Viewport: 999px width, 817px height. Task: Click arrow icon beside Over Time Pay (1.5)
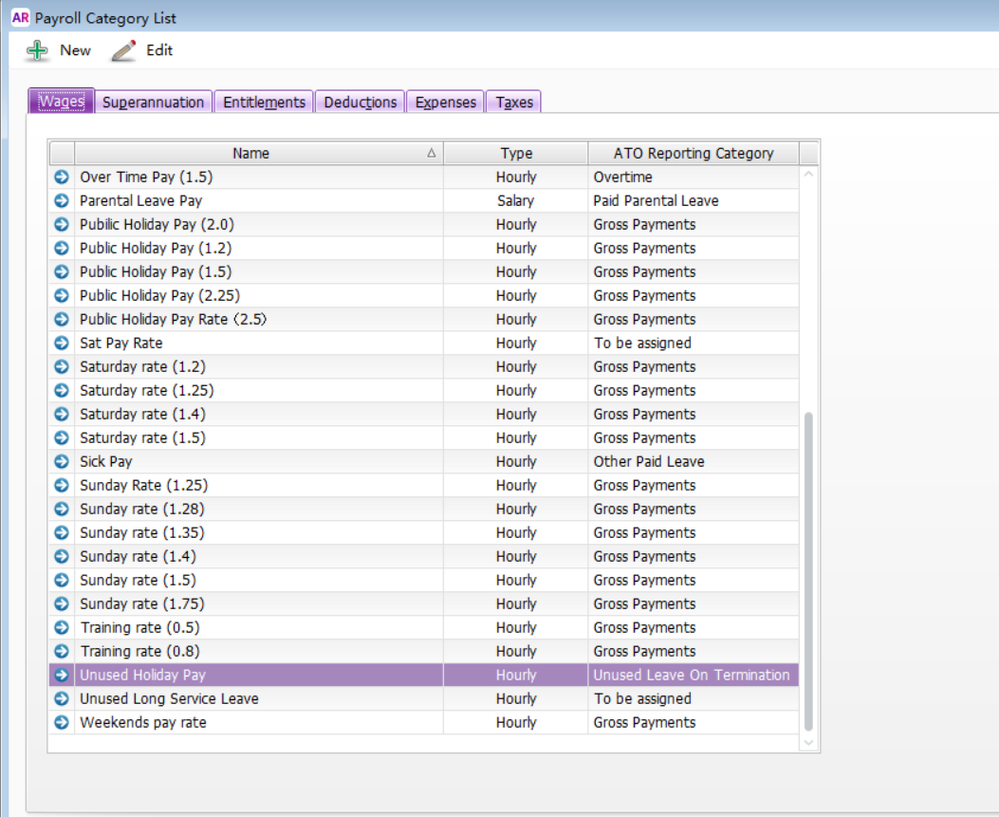[x=61, y=177]
